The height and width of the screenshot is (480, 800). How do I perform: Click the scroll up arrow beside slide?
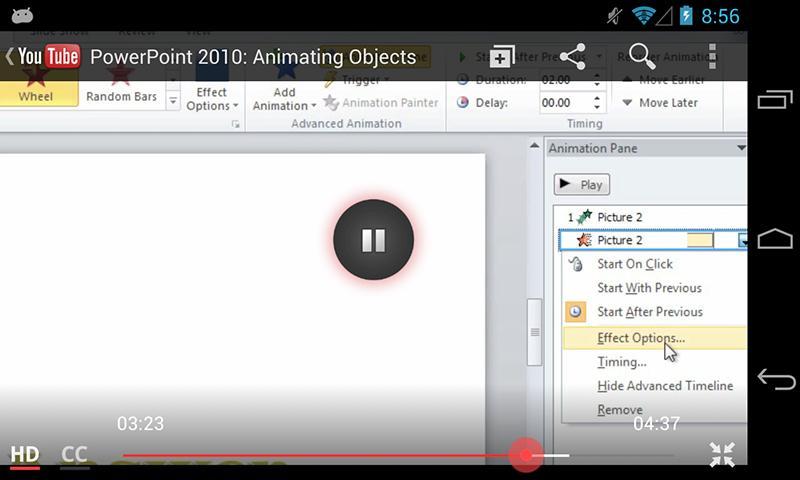click(x=534, y=146)
